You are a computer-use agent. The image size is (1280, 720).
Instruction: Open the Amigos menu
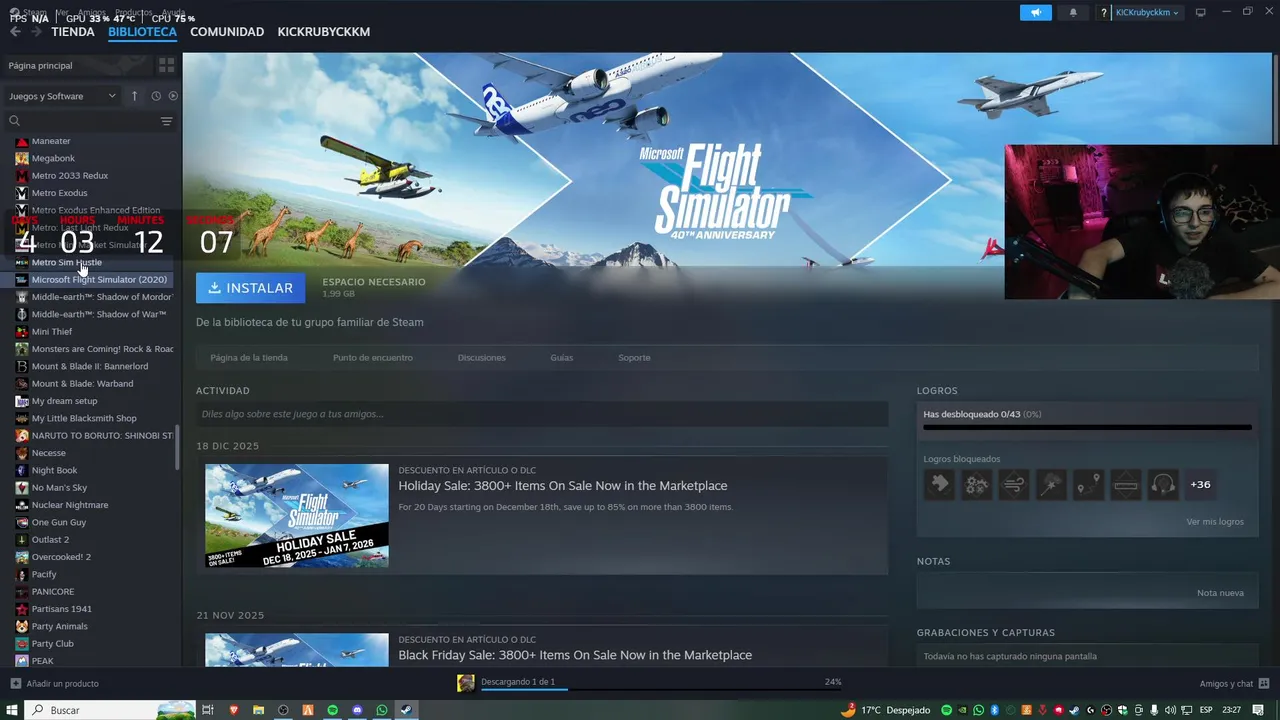click(92, 12)
